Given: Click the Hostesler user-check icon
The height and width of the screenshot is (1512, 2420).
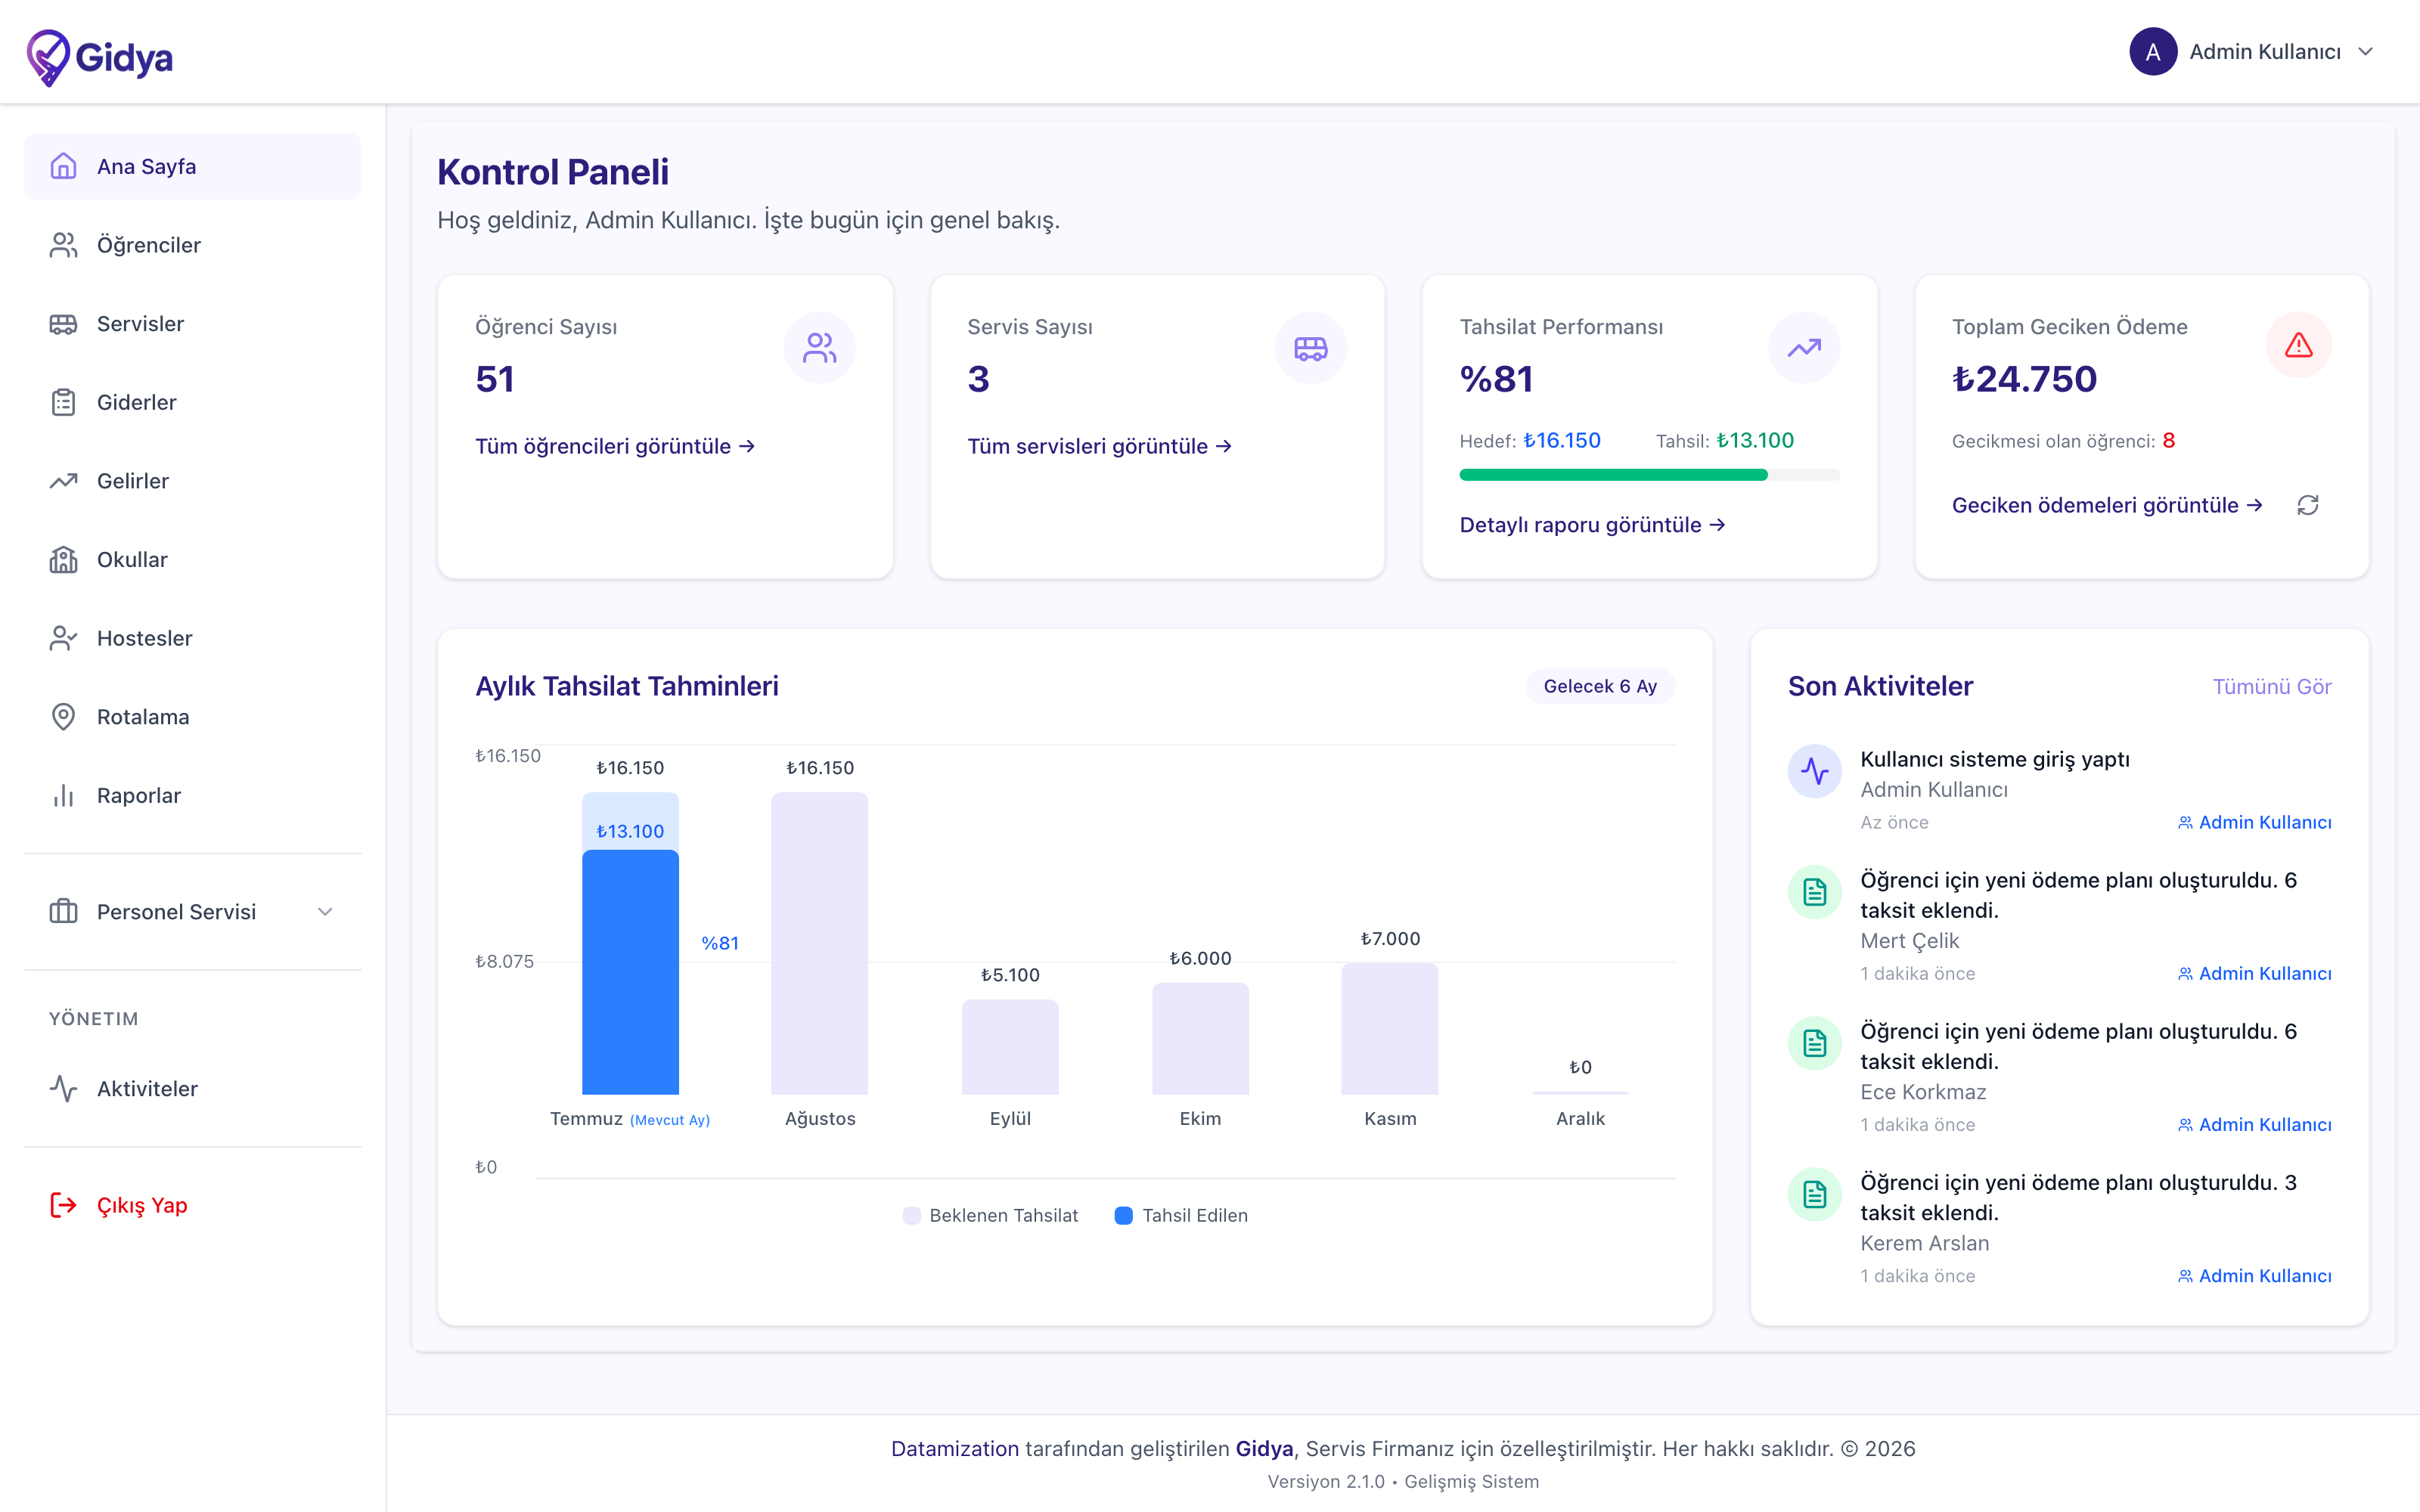Looking at the screenshot, I should [x=63, y=638].
